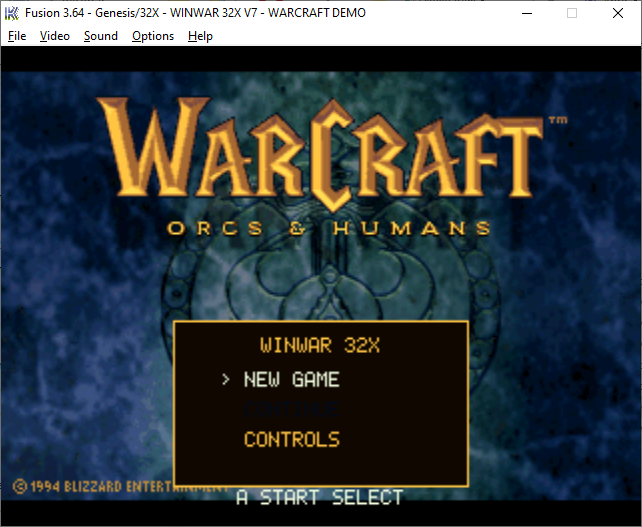This screenshot has height=527, width=642.
Task: Select the dimmed CONTINUE menu entry
Action: tap(292, 409)
